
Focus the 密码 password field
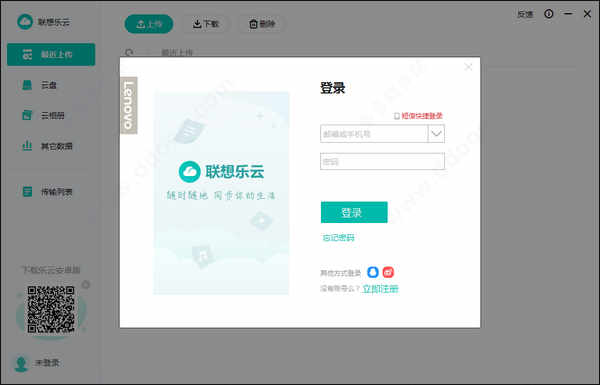(382, 162)
